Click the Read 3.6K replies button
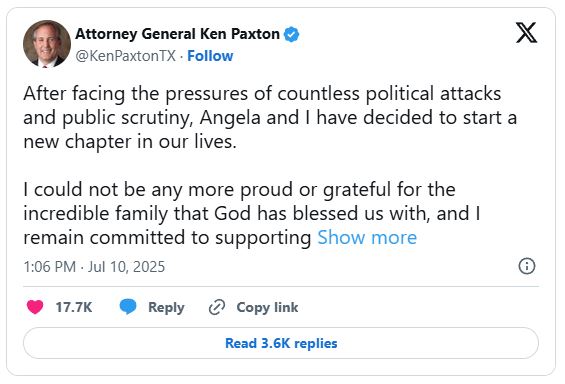This screenshot has width=565, height=384. tap(281, 343)
